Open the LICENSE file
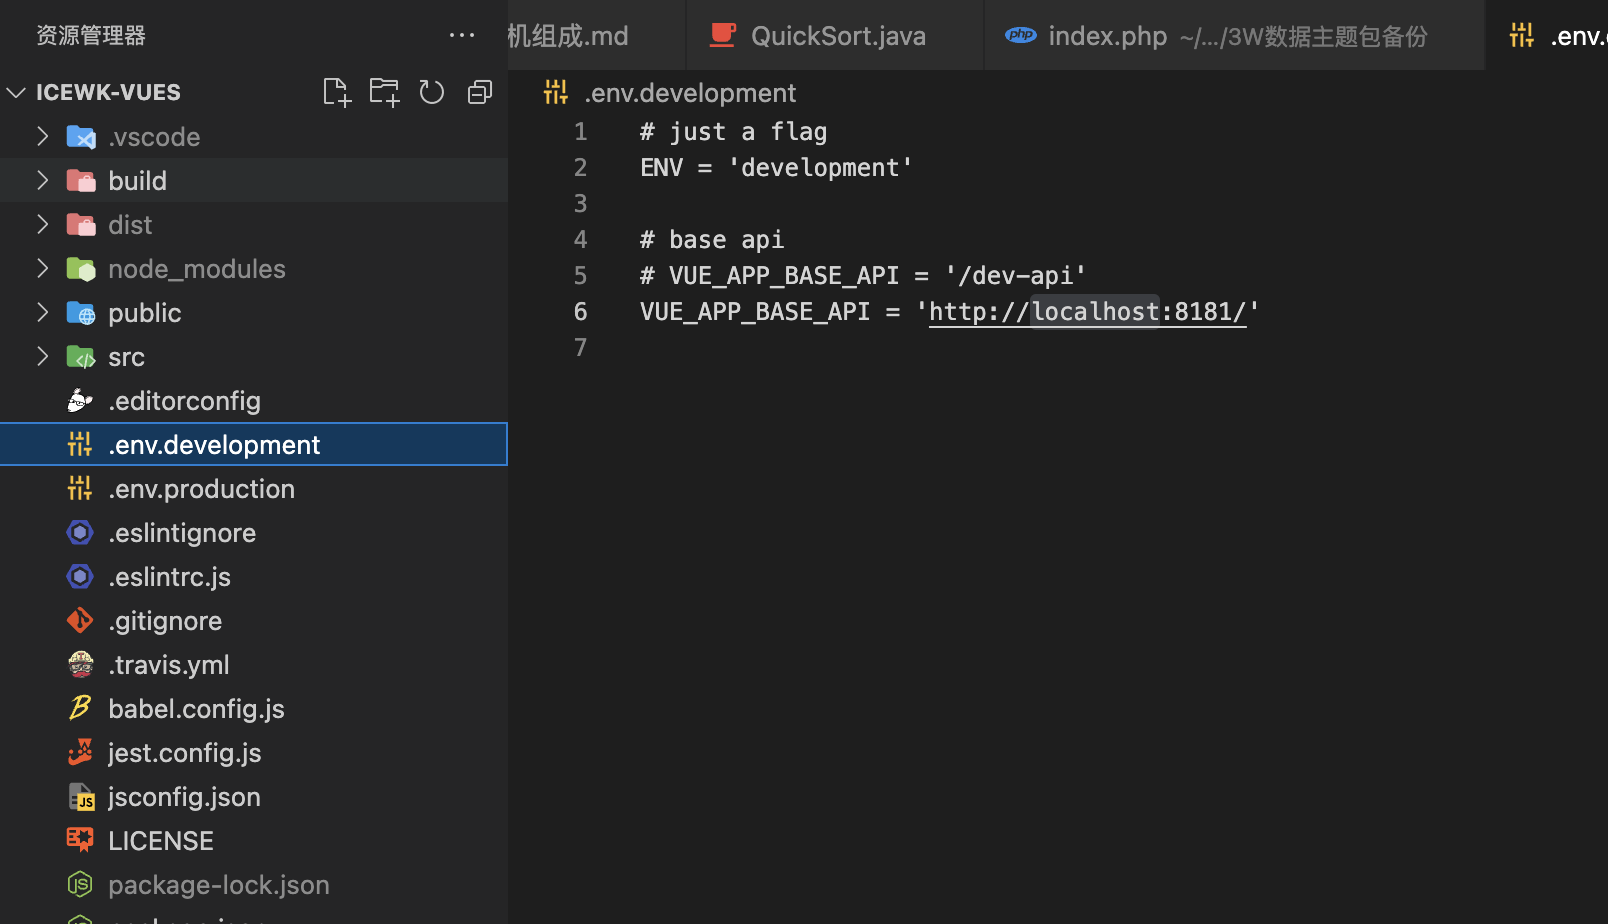The width and height of the screenshot is (1608, 924). (x=160, y=841)
